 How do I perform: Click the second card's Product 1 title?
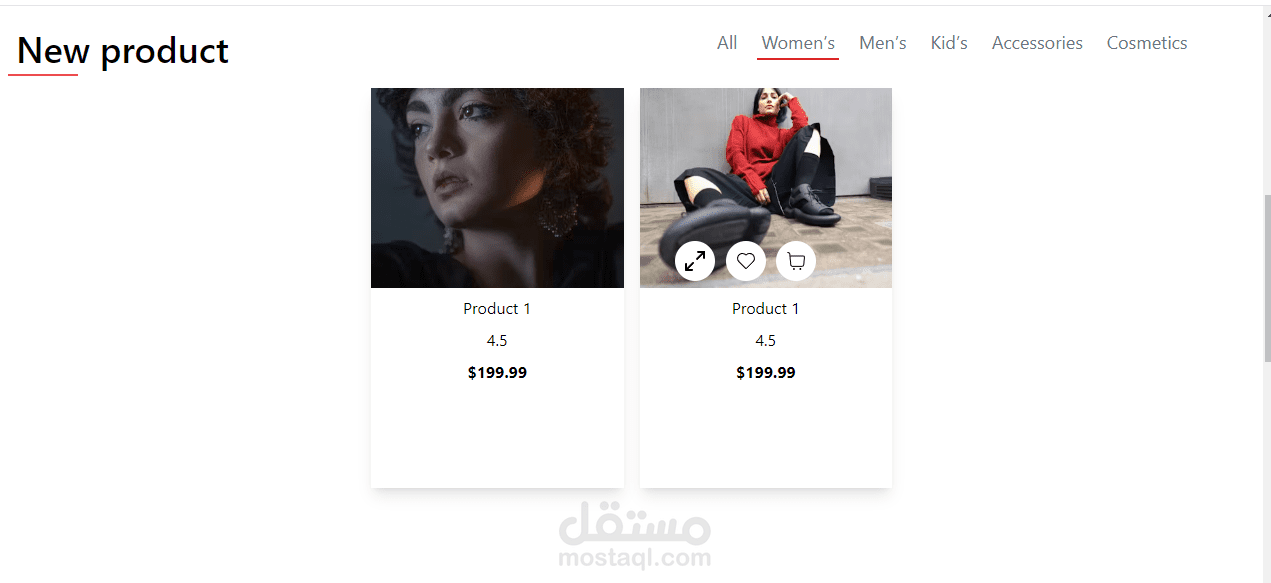(x=766, y=309)
